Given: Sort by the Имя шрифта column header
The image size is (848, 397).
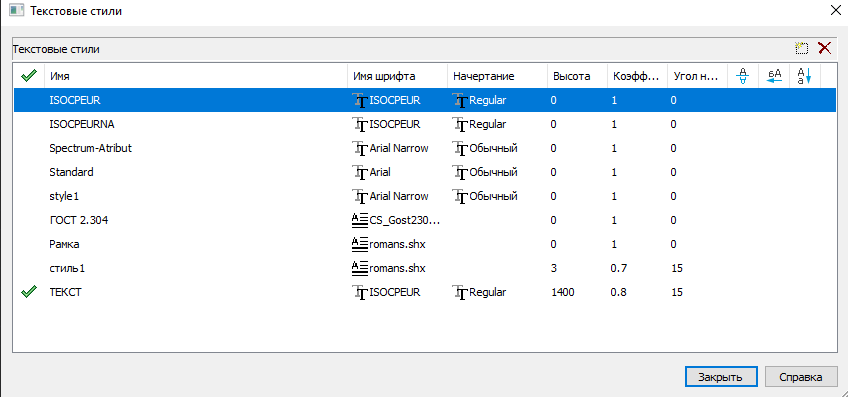Looking at the screenshot, I should click(x=397, y=76).
